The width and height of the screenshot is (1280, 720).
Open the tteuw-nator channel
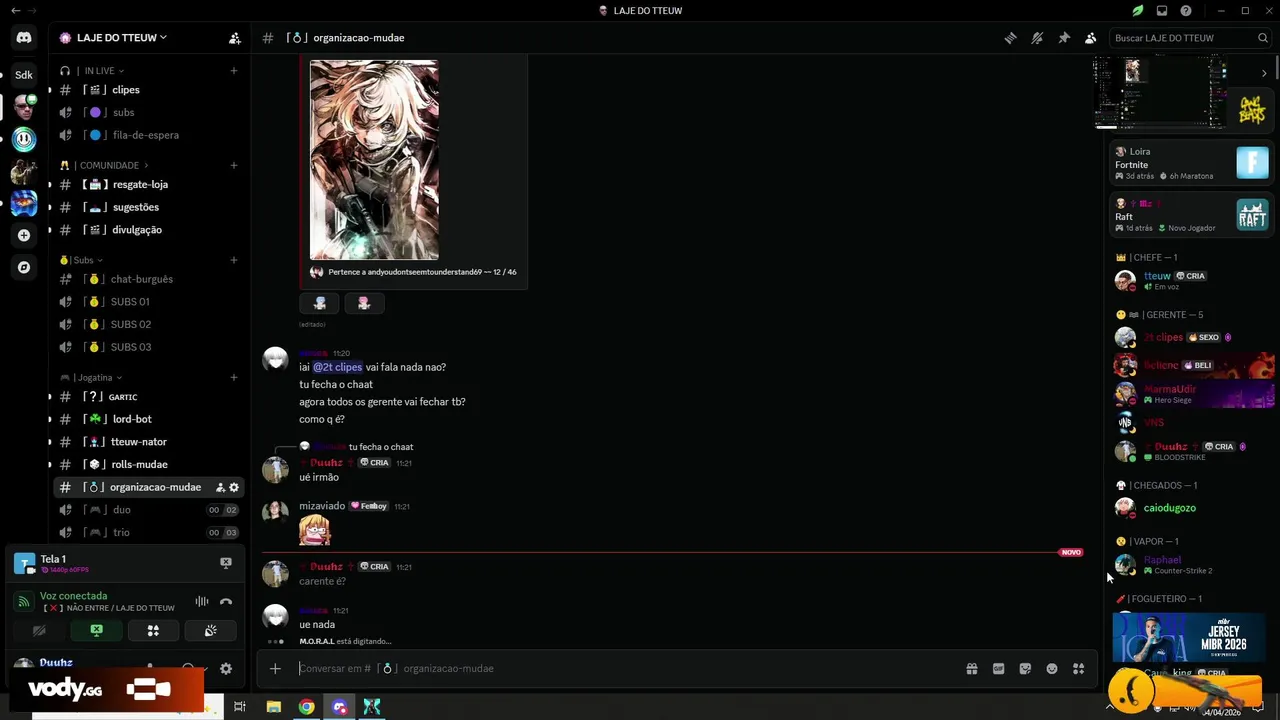click(x=148, y=442)
